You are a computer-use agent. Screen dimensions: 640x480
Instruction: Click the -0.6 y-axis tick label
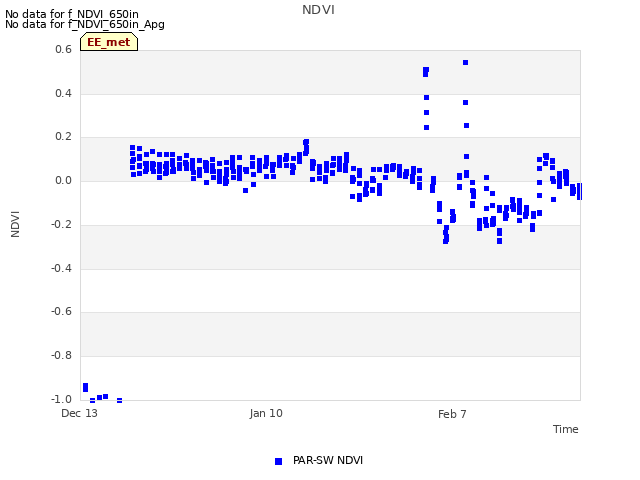(62, 312)
